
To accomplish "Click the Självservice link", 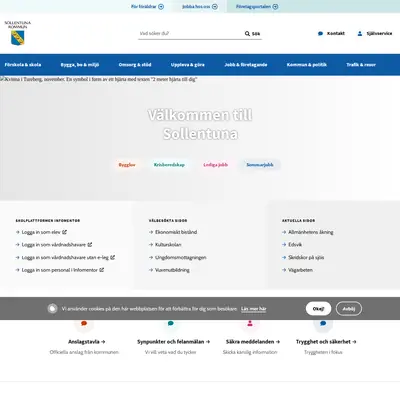I will pos(375,33).
